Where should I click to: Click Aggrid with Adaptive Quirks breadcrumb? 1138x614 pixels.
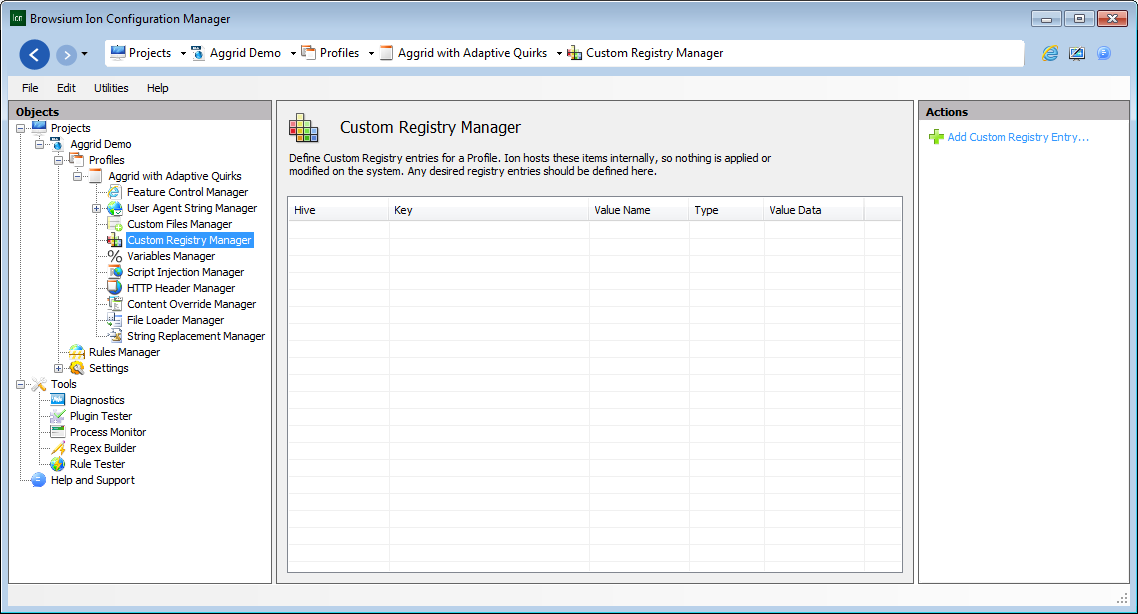(x=472, y=53)
